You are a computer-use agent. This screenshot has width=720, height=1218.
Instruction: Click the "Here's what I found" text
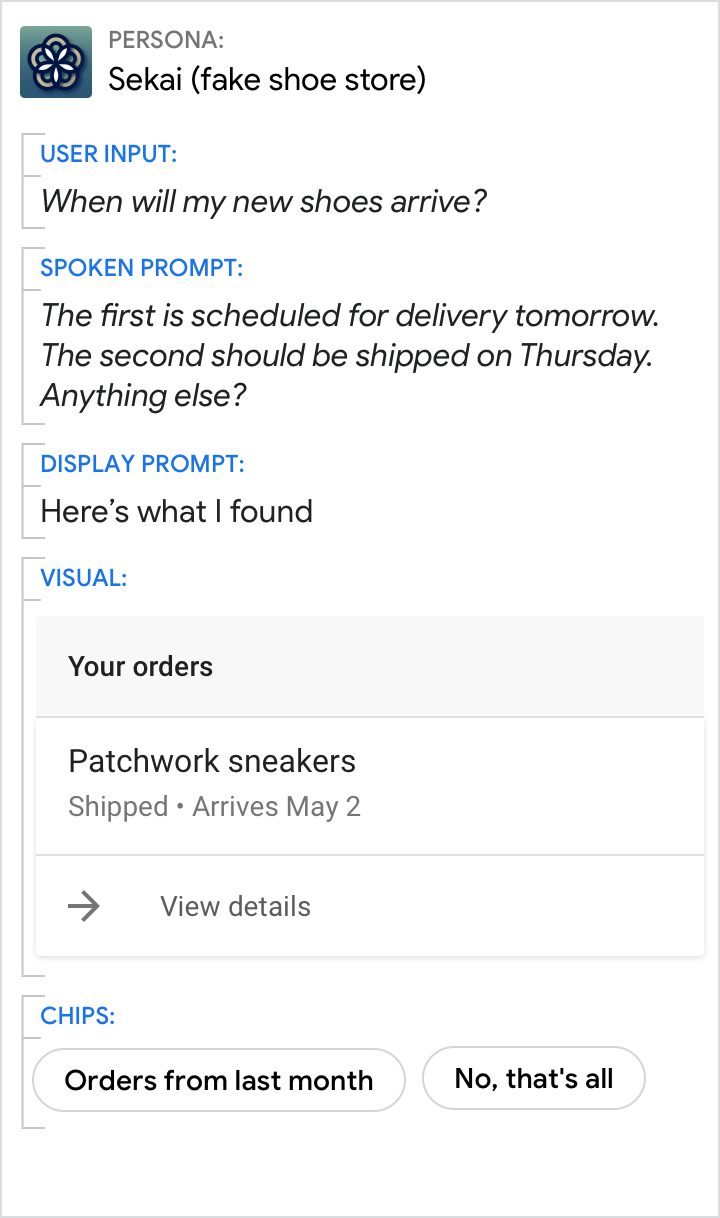point(177,512)
